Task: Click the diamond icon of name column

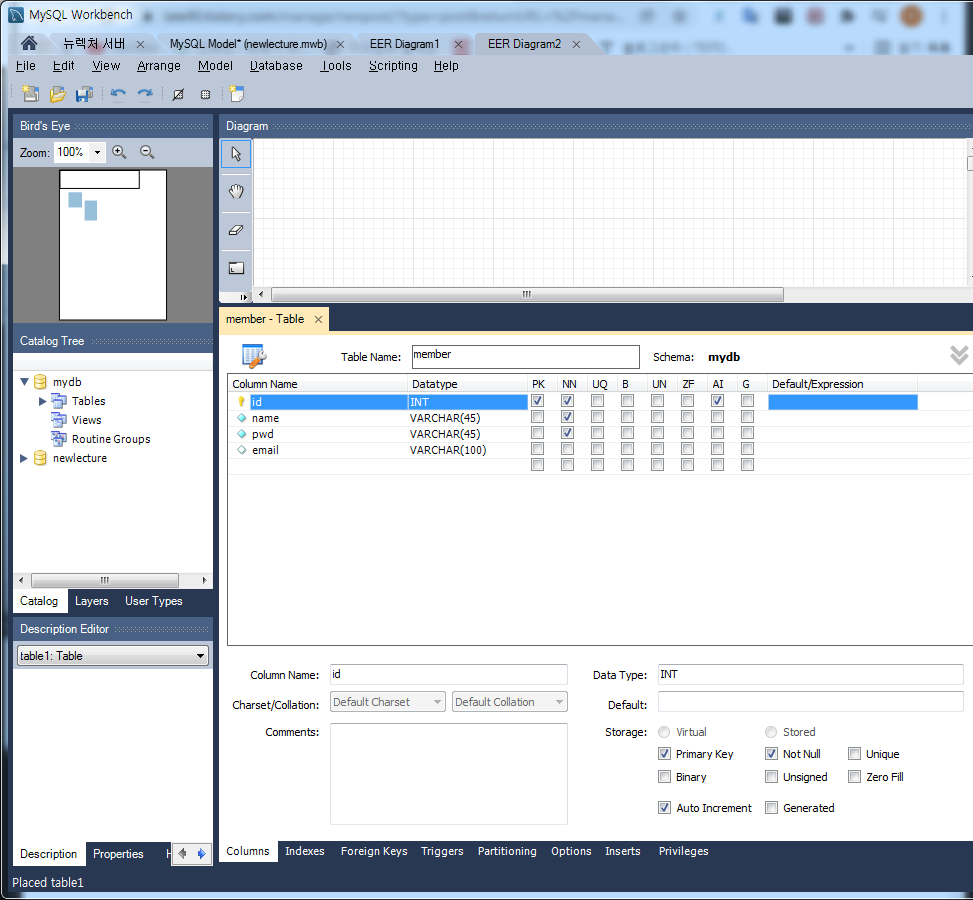Action: coord(241,418)
